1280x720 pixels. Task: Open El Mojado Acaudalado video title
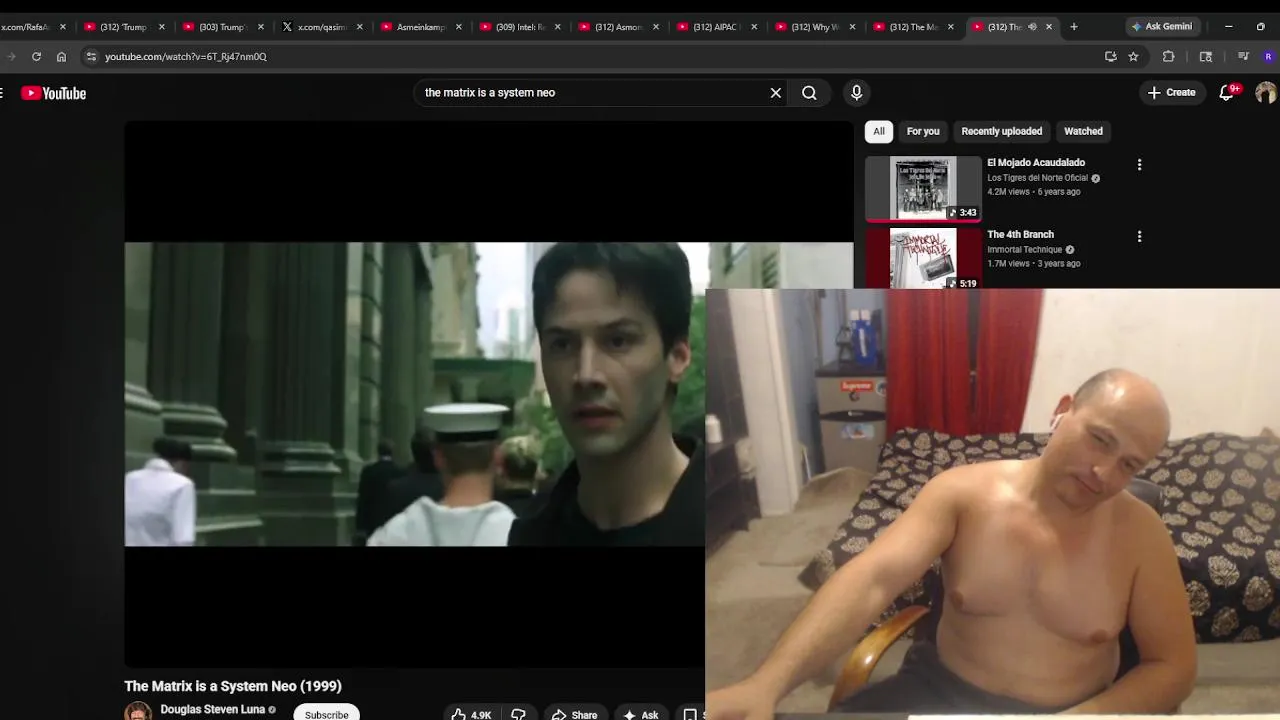click(1036, 163)
